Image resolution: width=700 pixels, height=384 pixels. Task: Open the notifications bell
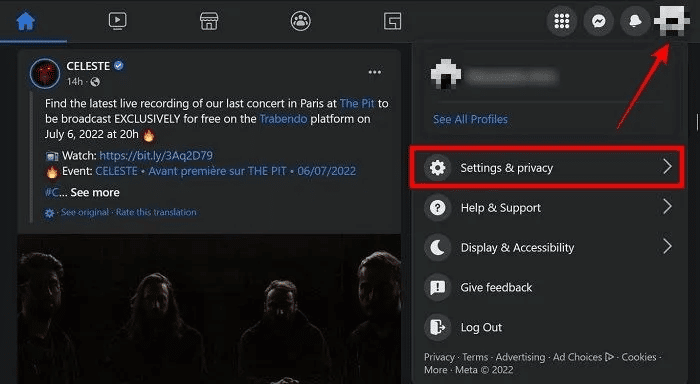635,21
